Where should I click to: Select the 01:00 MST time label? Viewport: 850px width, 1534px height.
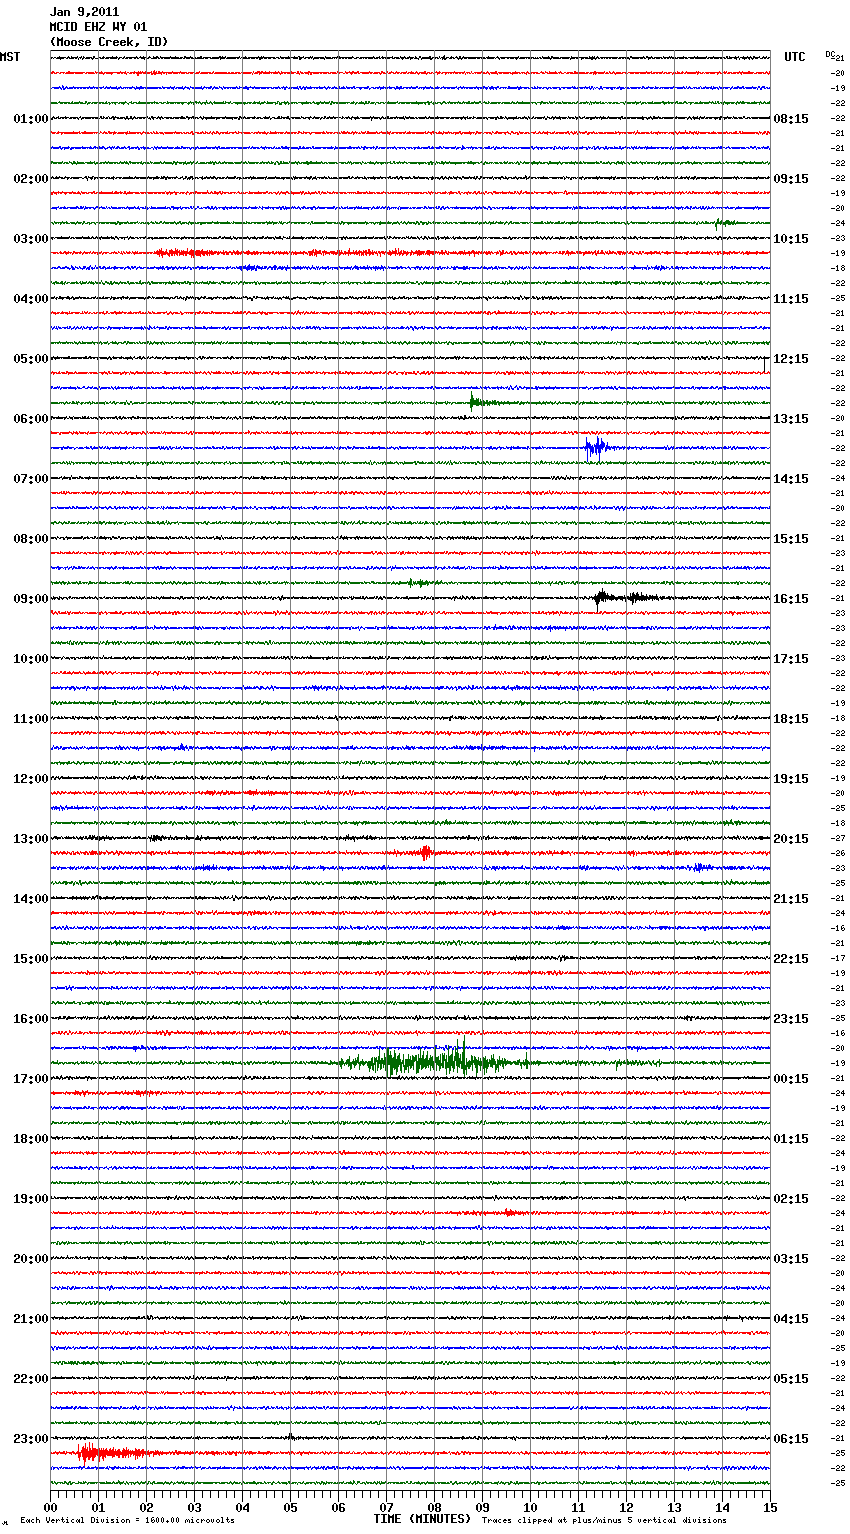[x=31, y=119]
